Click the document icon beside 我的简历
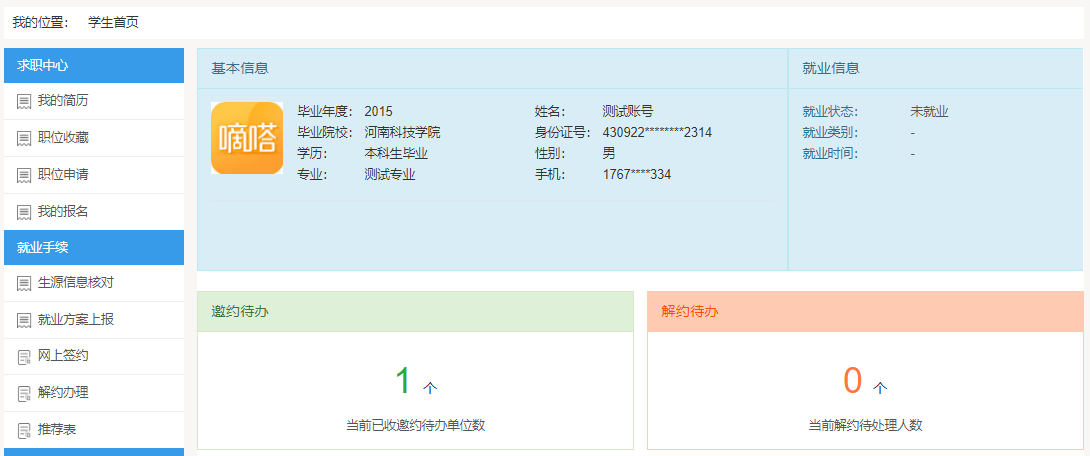The image size is (1090, 456). (24, 102)
